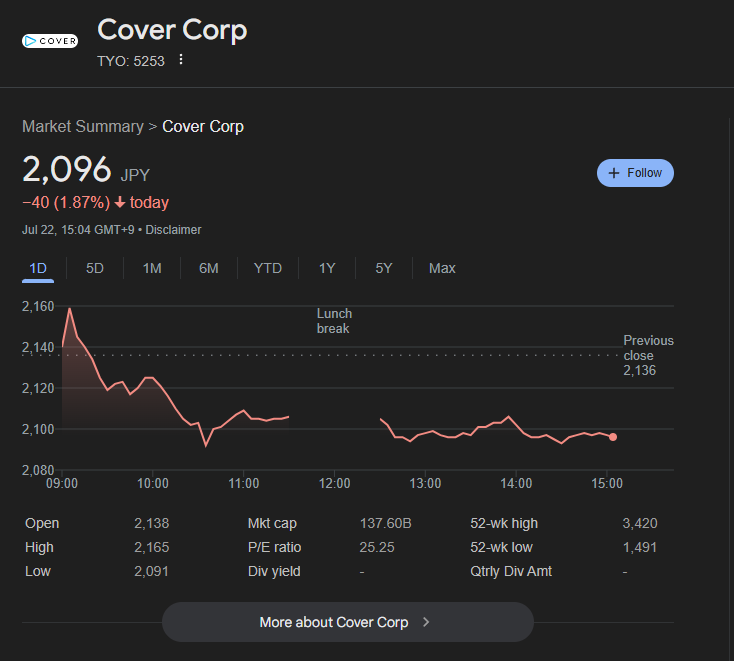
Task: Click the 2,120 price axis label
Action: [38, 388]
